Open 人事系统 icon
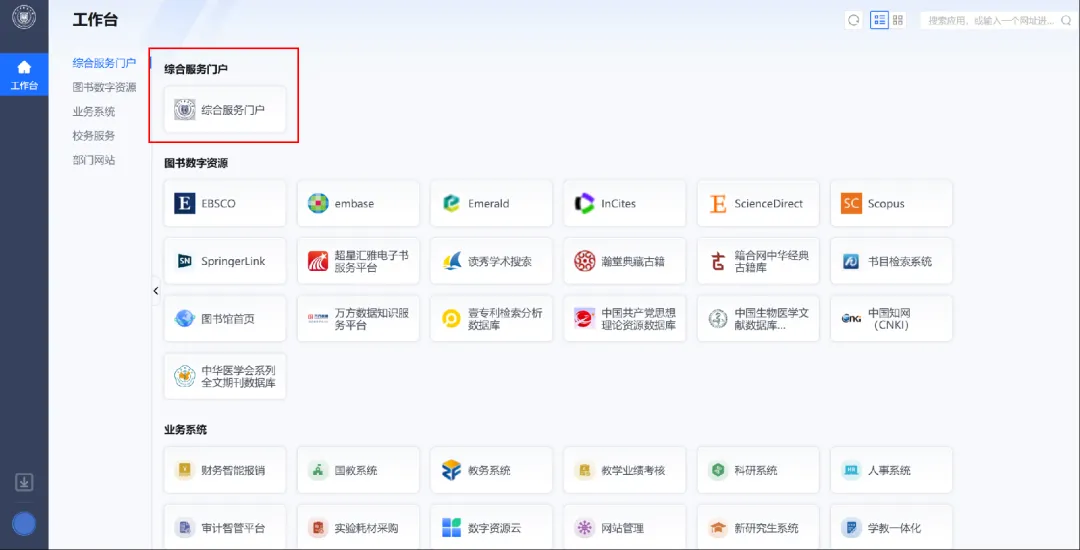Screen dimensions: 1080x550 [x=851, y=471]
